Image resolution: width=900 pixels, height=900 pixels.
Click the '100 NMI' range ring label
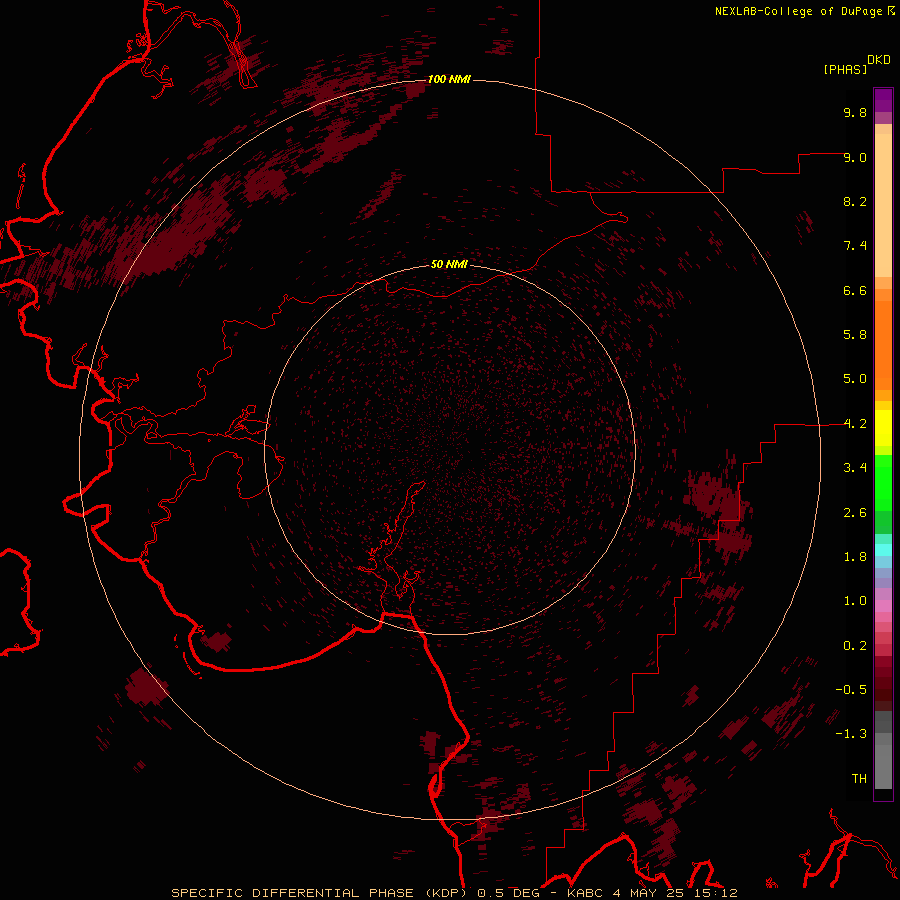coord(449,79)
